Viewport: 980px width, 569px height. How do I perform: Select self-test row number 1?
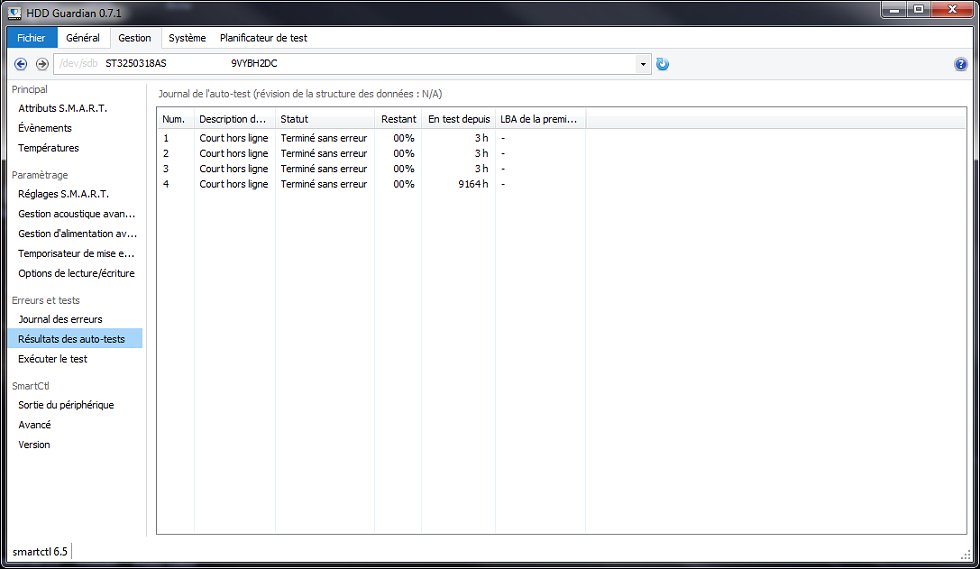[371, 138]
